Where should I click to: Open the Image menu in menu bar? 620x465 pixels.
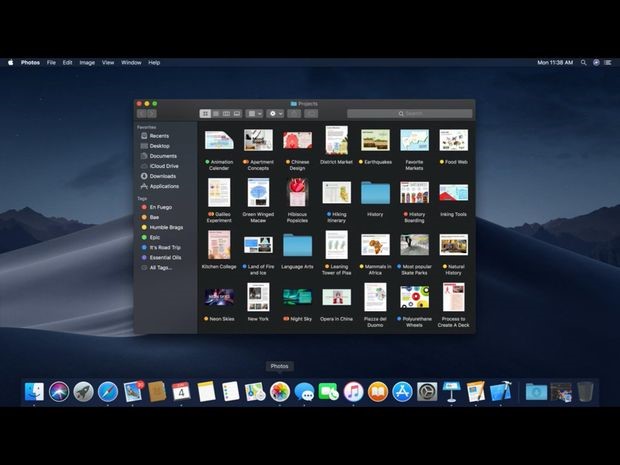point(87,62)
